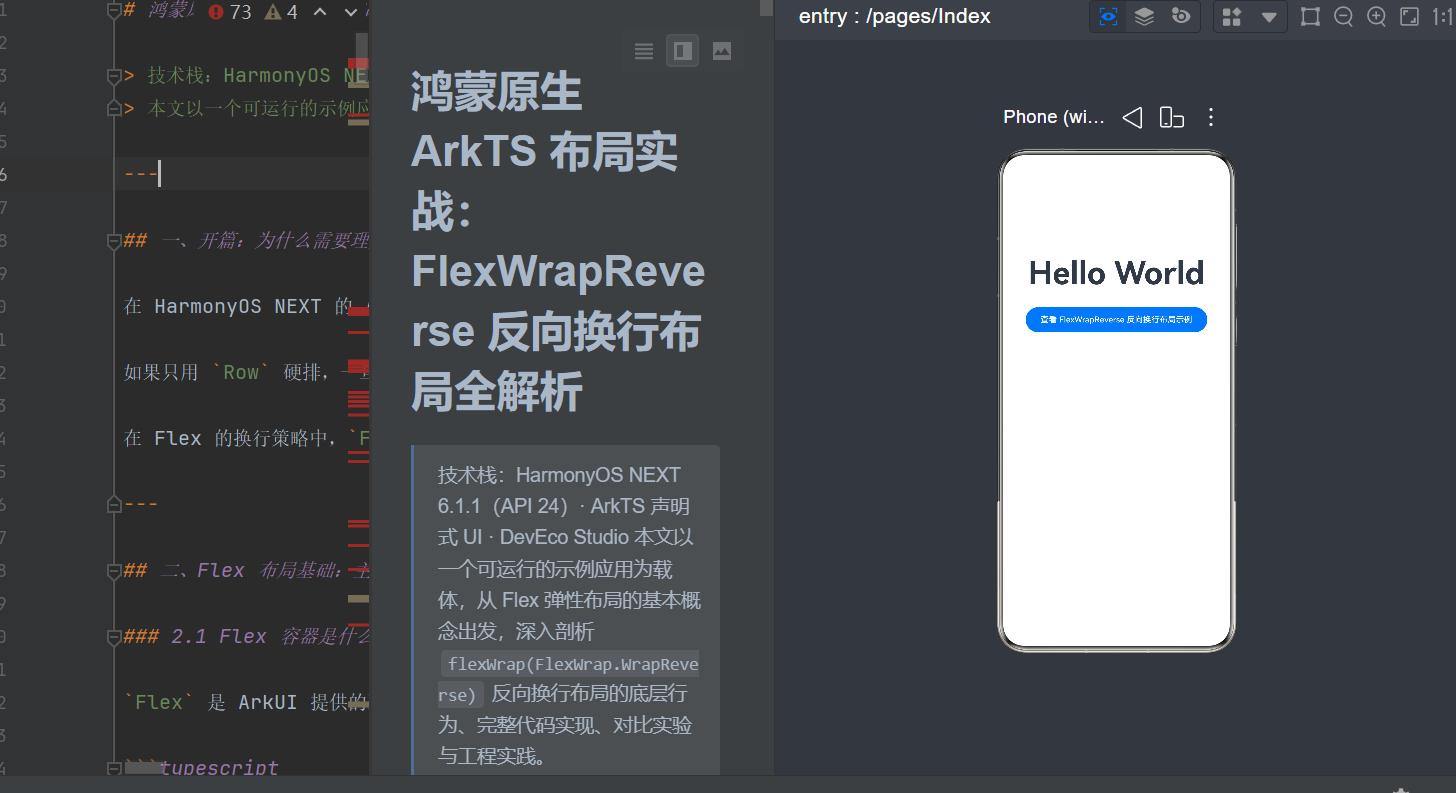Click the entry : /pages/Index path label
The image size is (1456, 793).
pos(894,16)
